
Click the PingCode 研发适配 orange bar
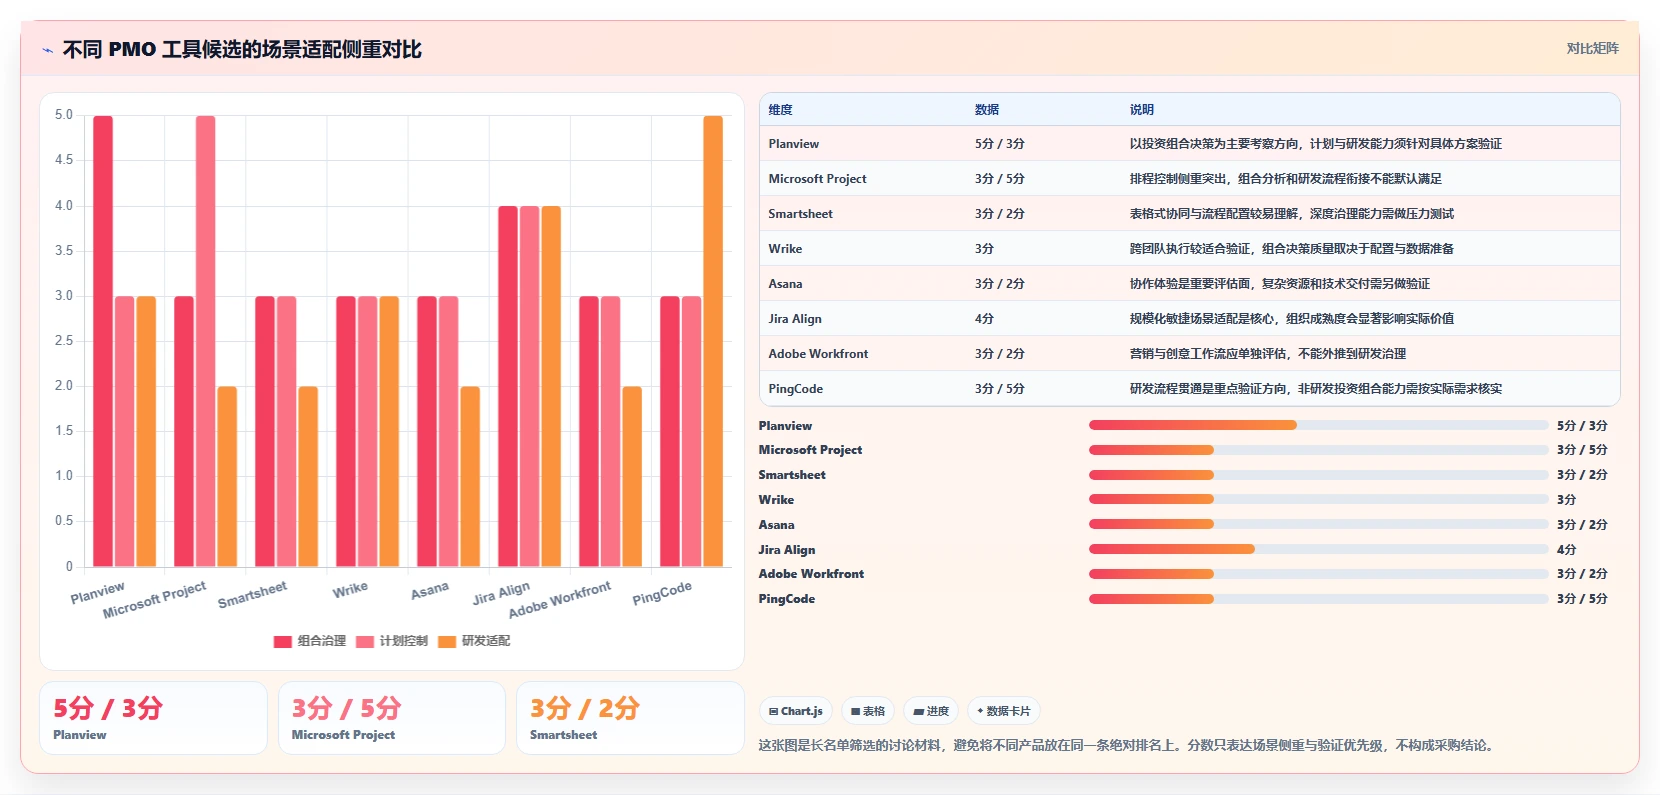pyautogui.click(x=713, y=341)
